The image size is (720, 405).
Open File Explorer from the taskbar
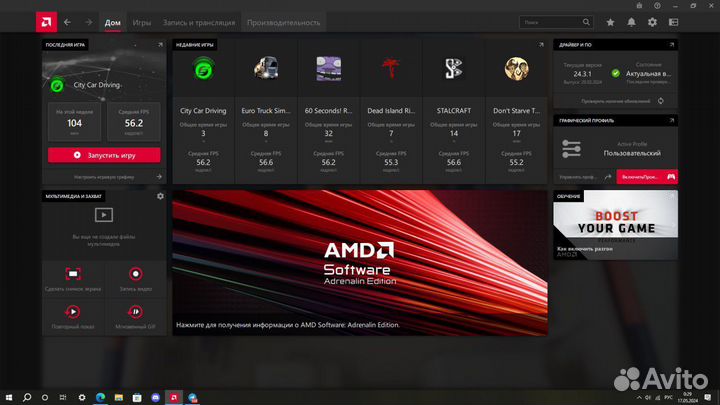point(118,397)
